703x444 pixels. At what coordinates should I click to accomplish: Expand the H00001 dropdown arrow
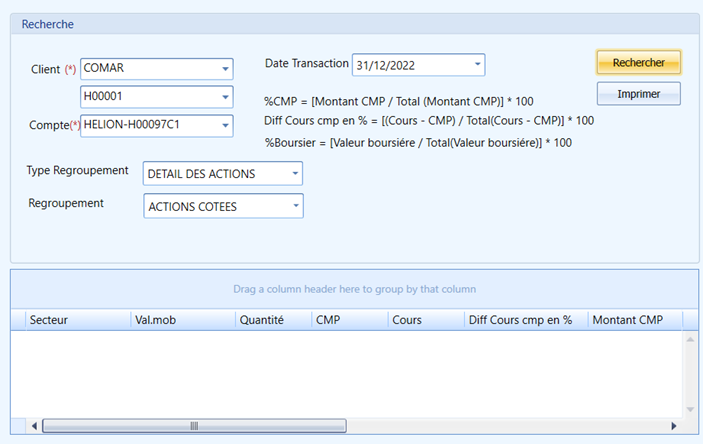pyautogui.click(x=225, y=97)
